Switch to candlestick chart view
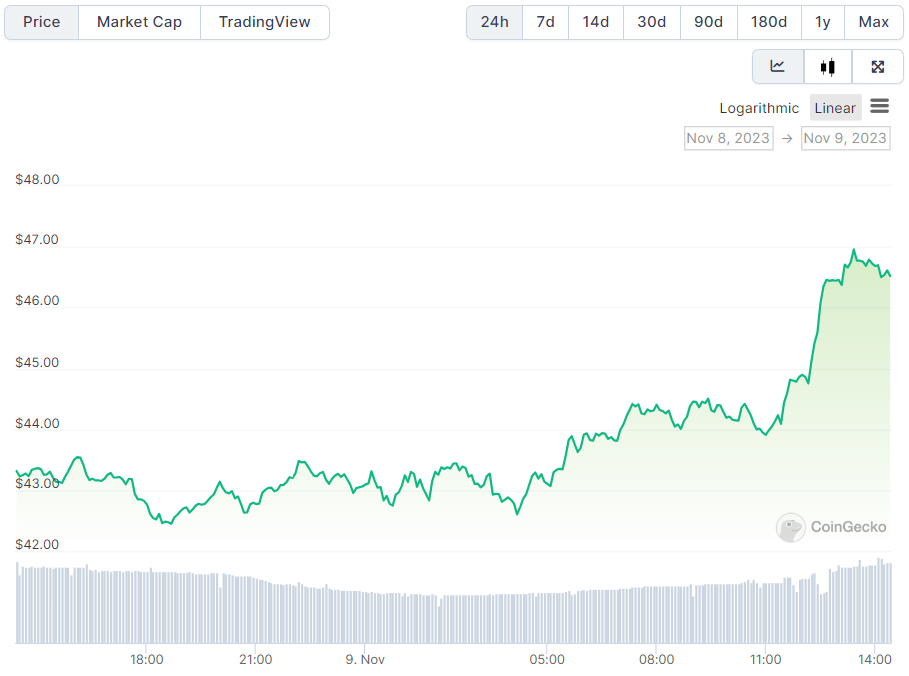This screenshot has height=676, width=909. [827, 67]
